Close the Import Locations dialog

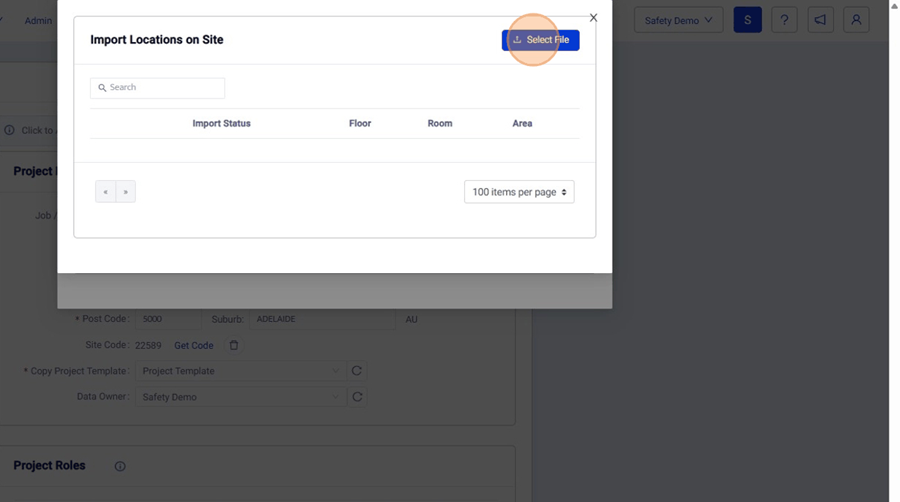click(x=593, y=18)
